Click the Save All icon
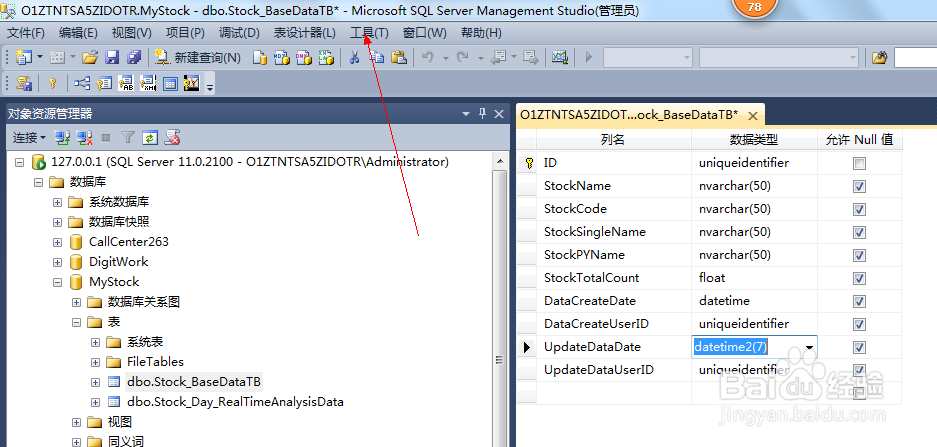Screen dimensions: 937x447 134,57
